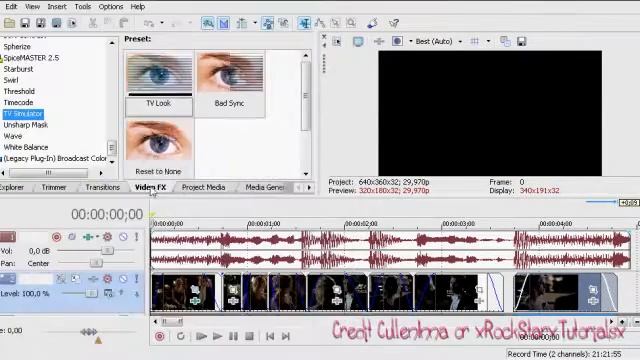The height and width of the screenshot is (360, 640).
Task: Arm audio track for record
Action: point(56,237)
